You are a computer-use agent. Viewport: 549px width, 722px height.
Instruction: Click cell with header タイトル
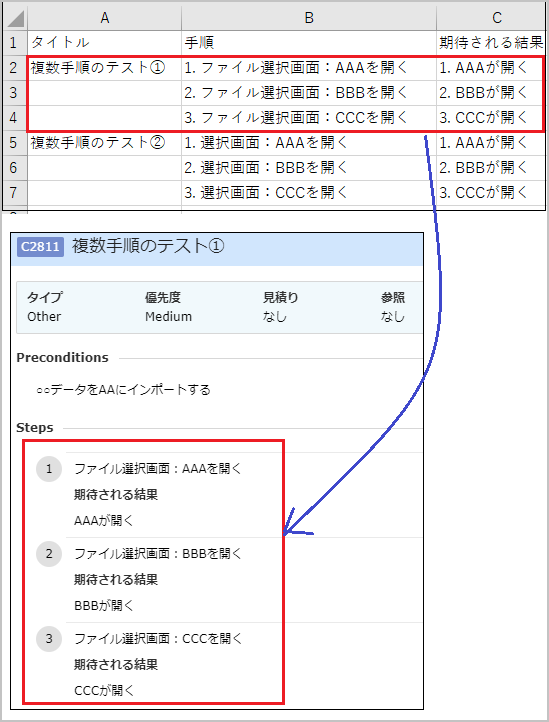105,43
